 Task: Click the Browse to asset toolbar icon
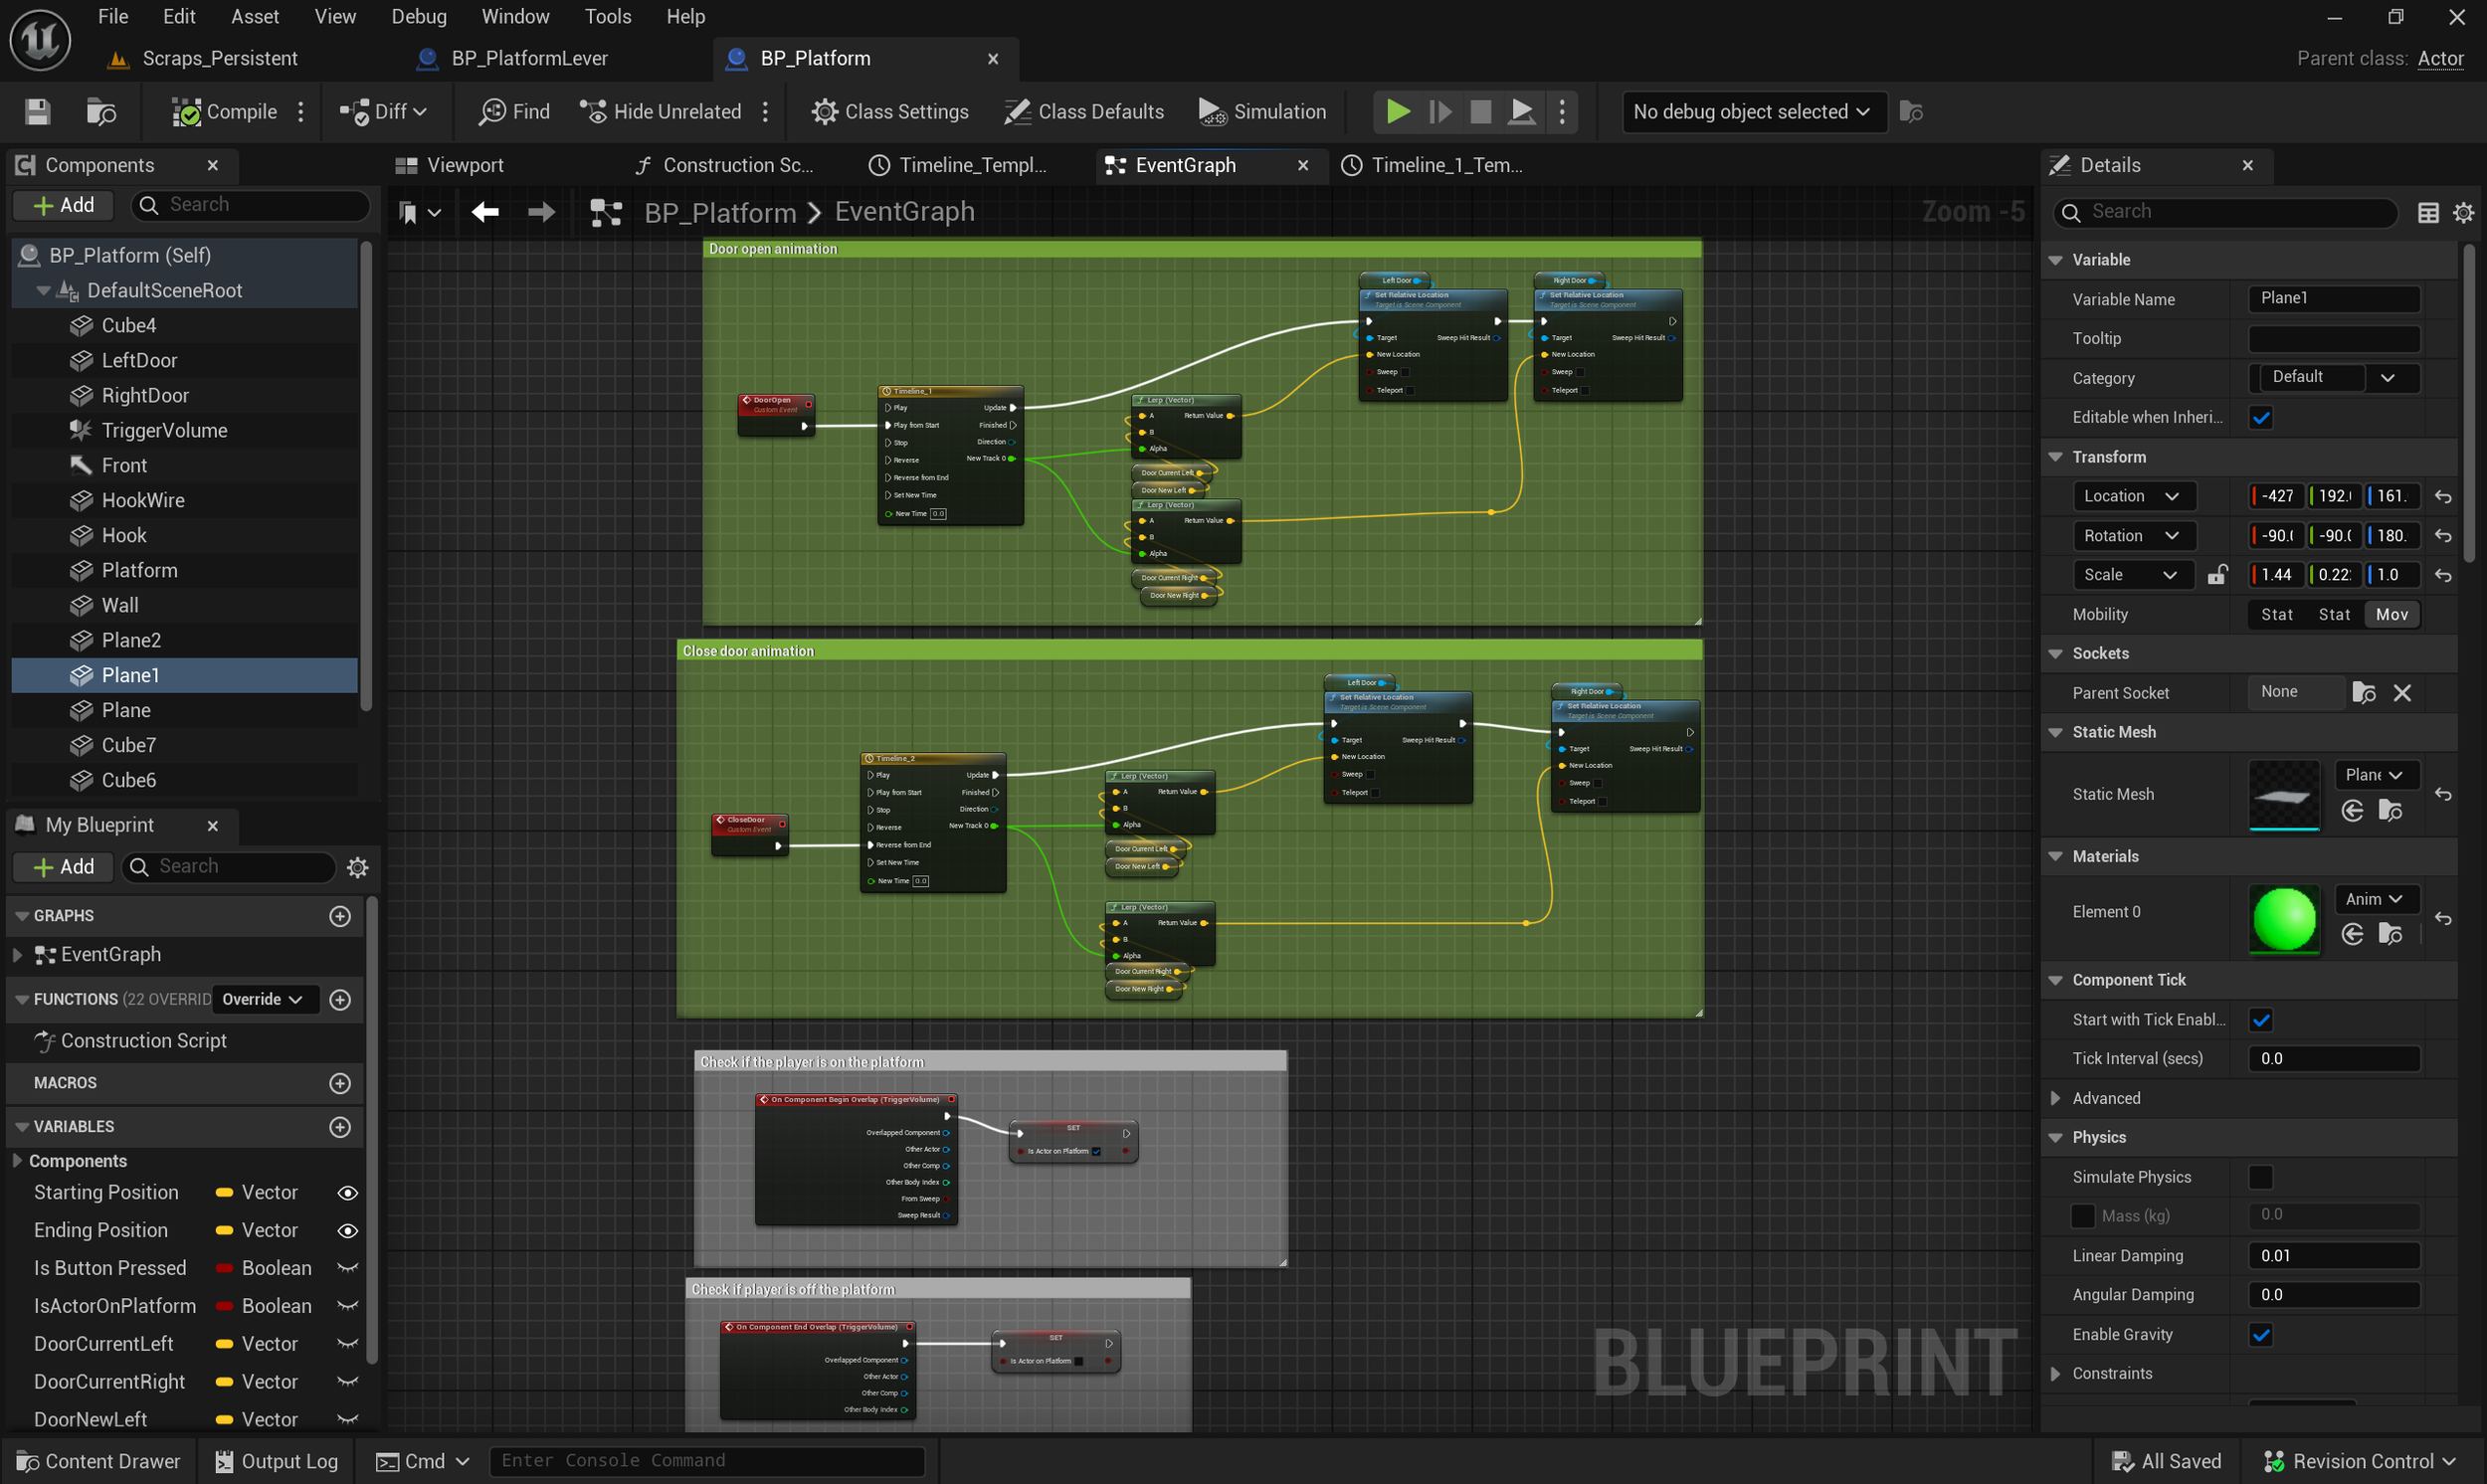[x=101, y=112]
